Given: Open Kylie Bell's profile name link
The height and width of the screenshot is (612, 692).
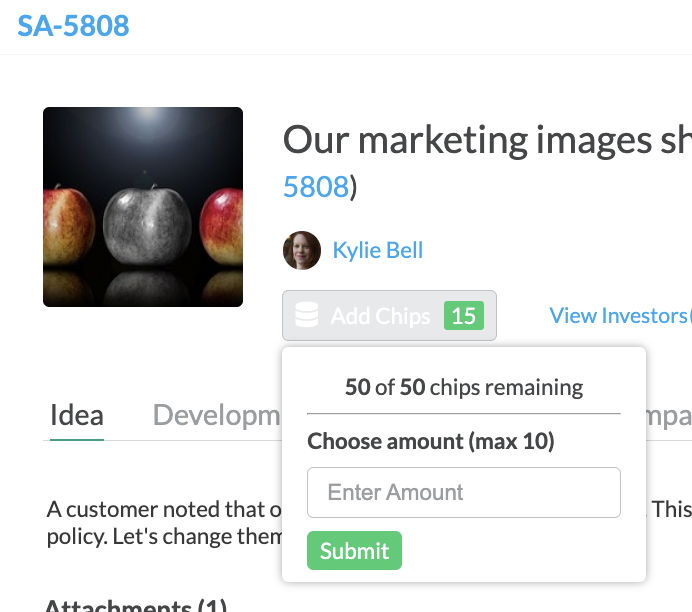Looking at the screenshot, I should [378, 250].
